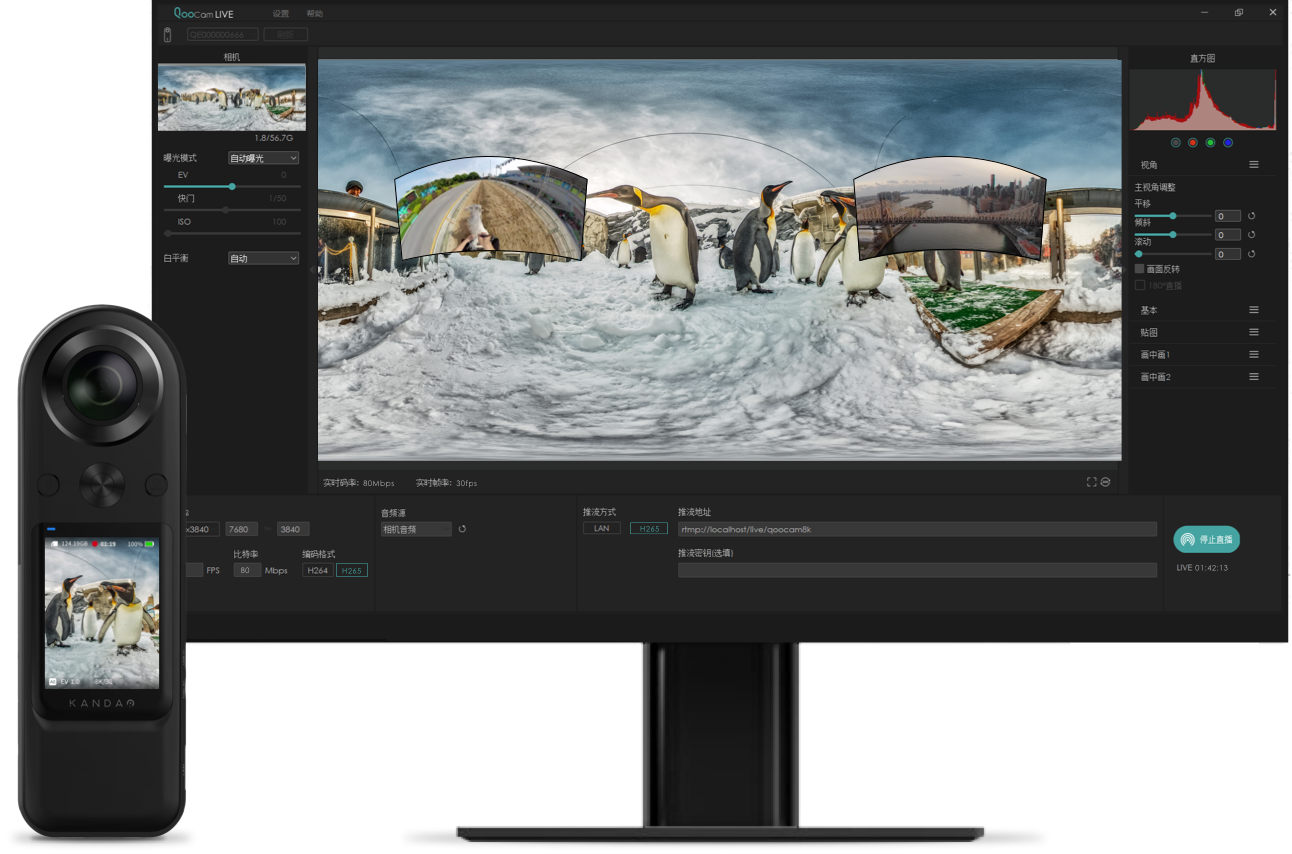This screenshot has width=1292, height=854.
Task: Click the 停止直播 stop streaming button
Action: tap(1206, 539)
